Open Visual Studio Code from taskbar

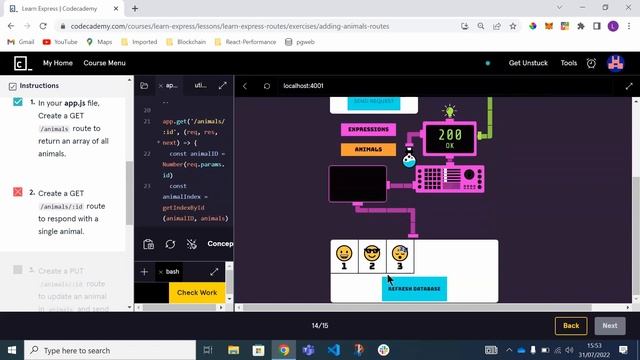333,350
